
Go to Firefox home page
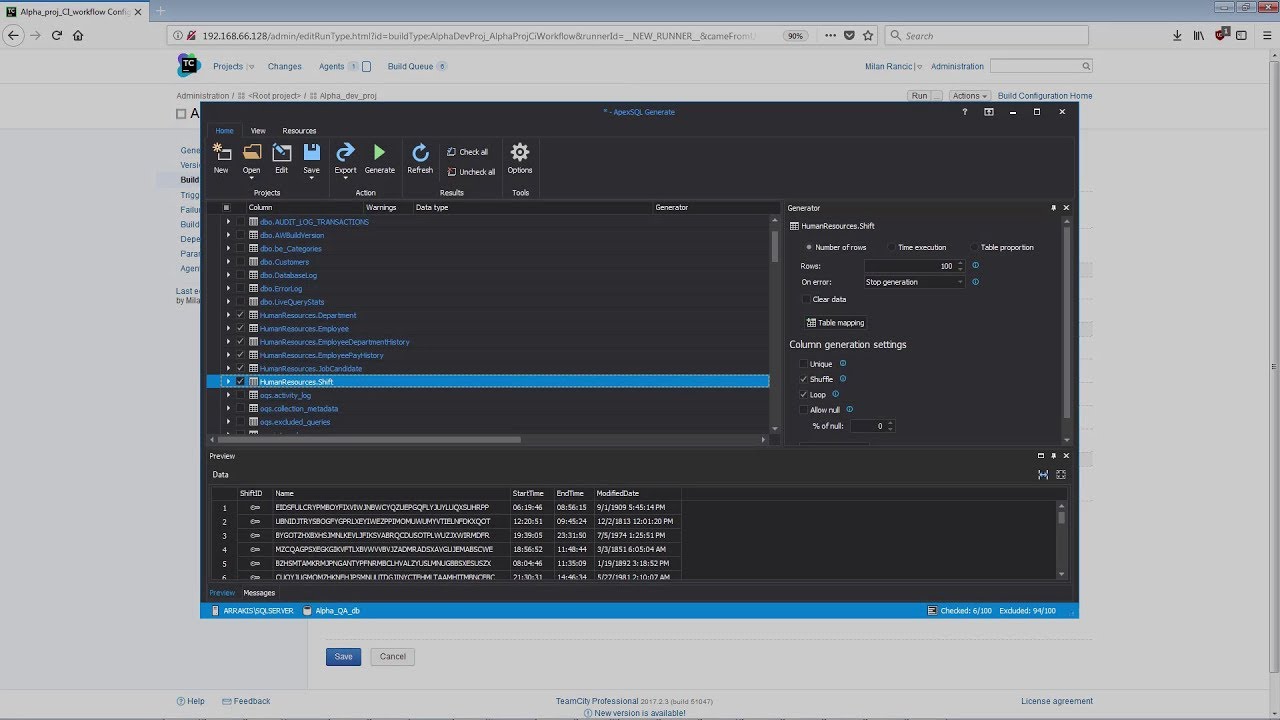78,35
